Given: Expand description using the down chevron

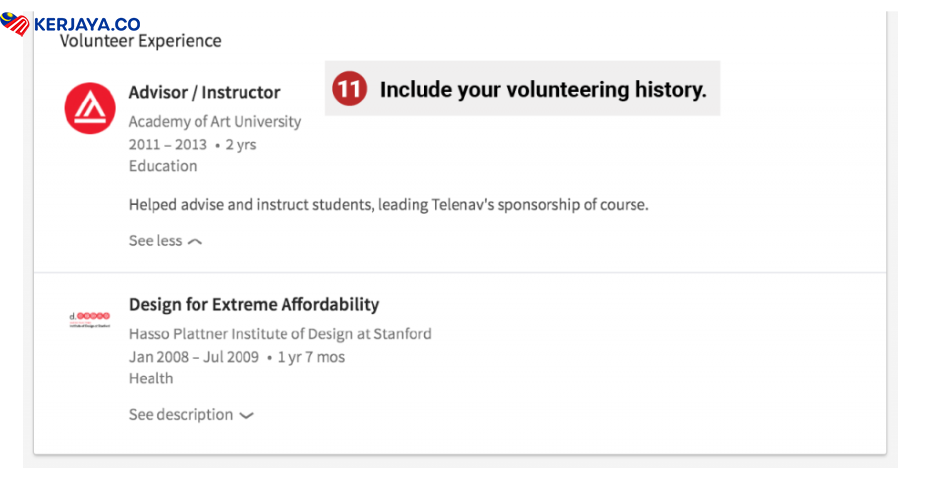Looking at the screenshot, I should pos(246,416).
